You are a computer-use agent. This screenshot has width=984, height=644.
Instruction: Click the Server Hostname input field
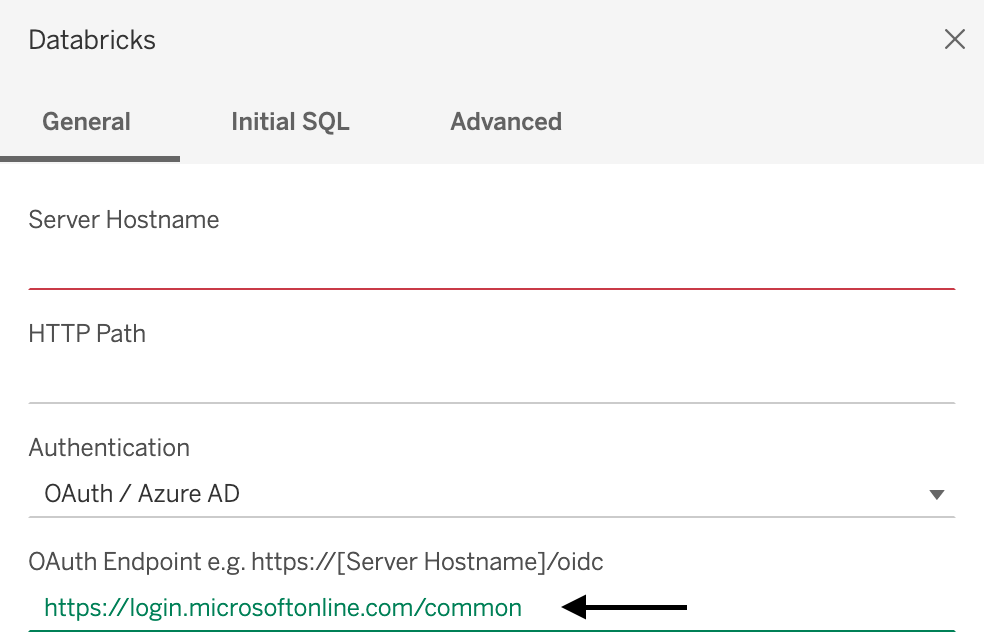pyautogui.click(x=490, y=264)
